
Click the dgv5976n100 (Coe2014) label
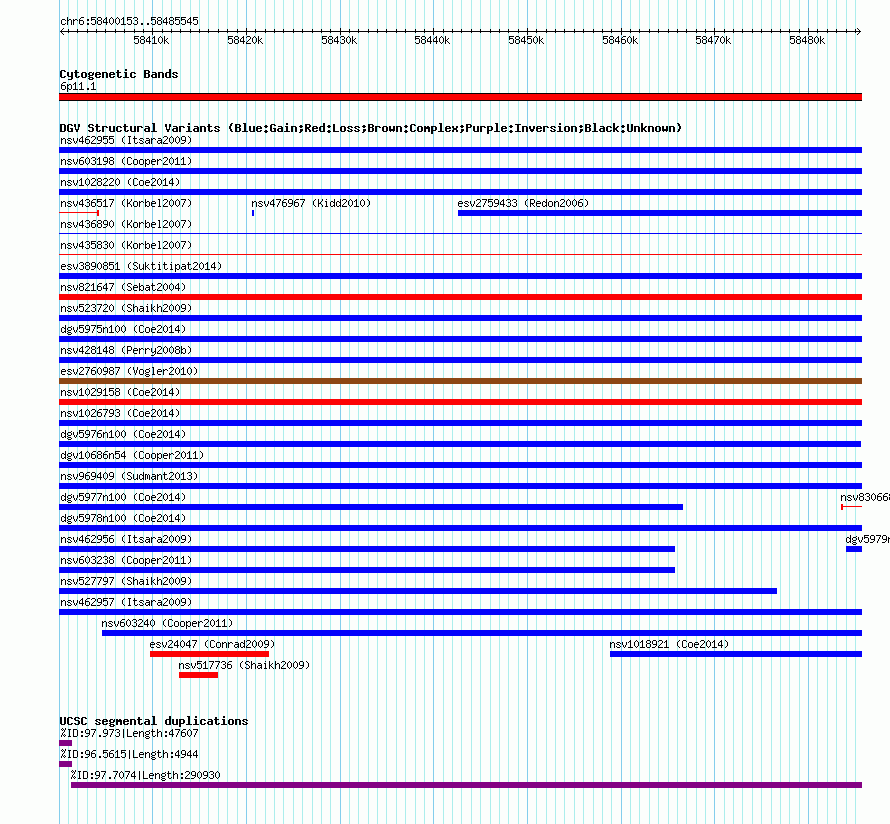[123, 434]
